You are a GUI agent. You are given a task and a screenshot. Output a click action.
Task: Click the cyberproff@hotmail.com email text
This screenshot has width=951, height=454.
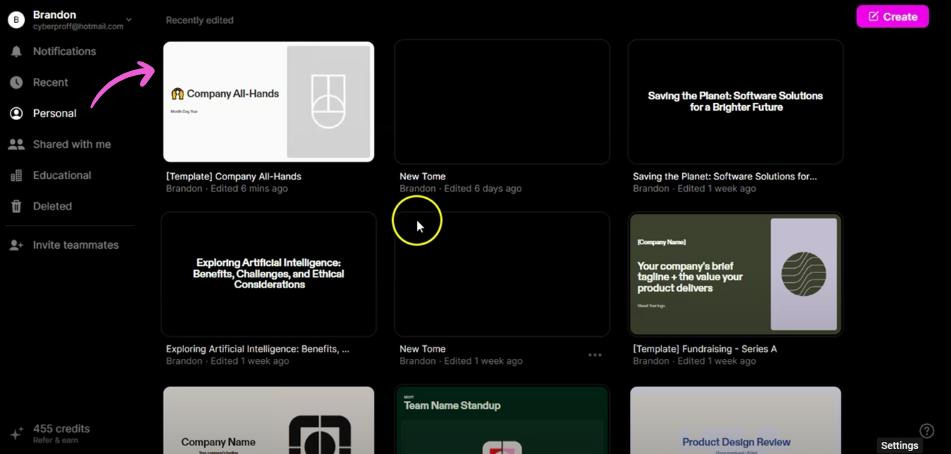tap(78, 27)
